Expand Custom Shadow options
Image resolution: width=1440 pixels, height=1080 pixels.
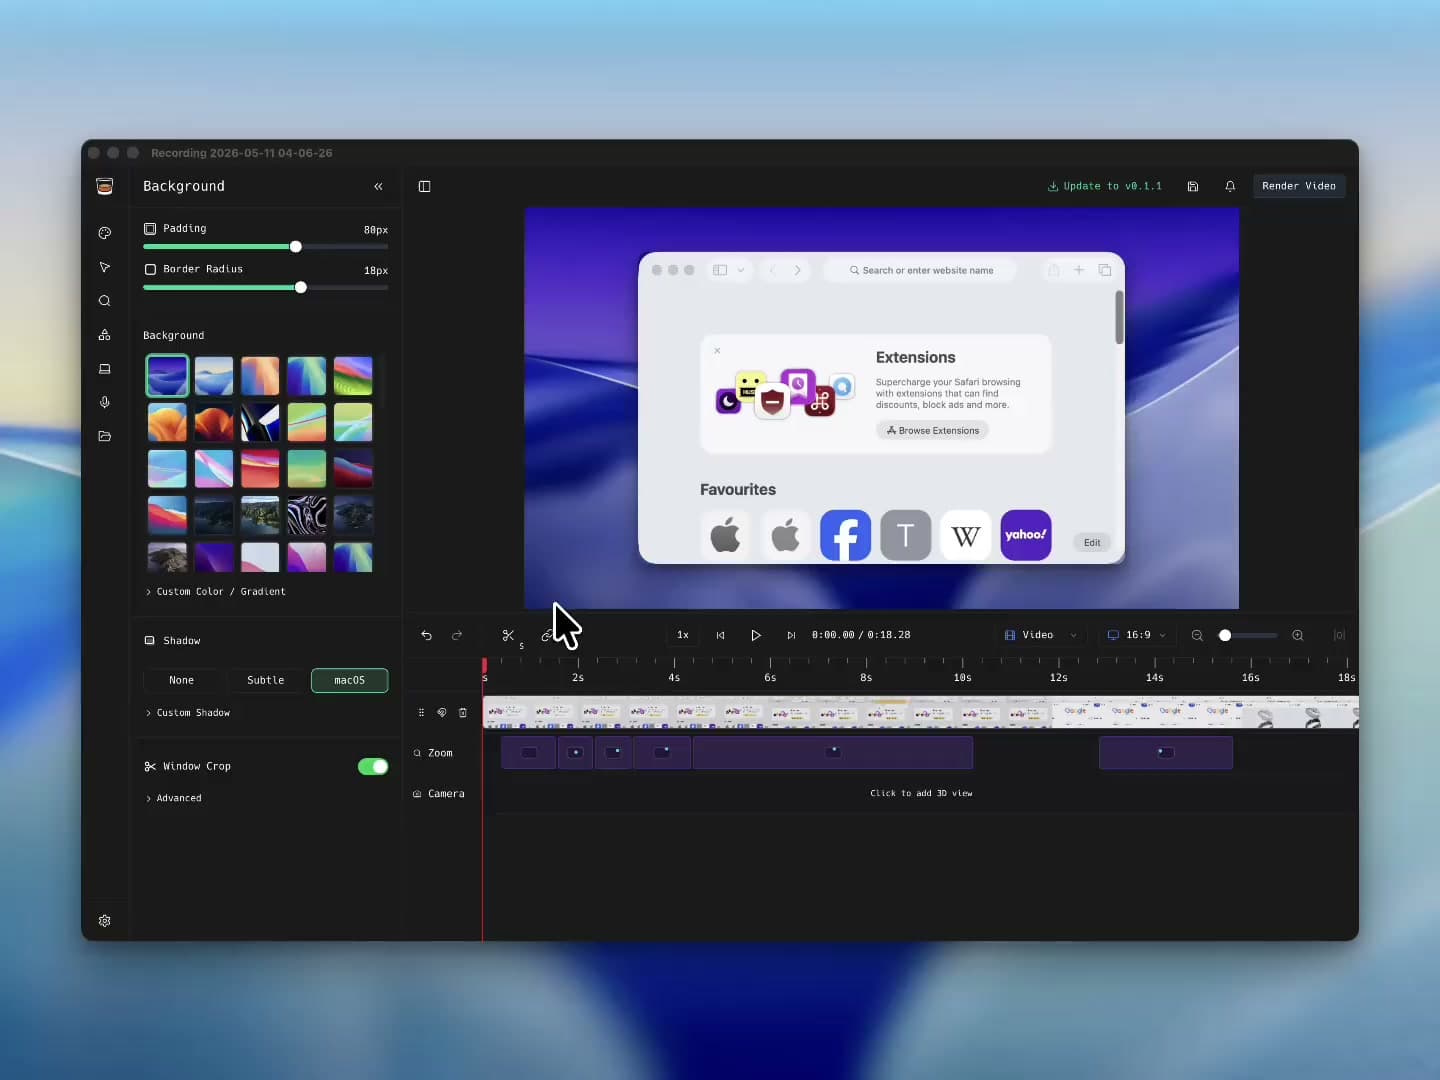[x=188, y=713]
